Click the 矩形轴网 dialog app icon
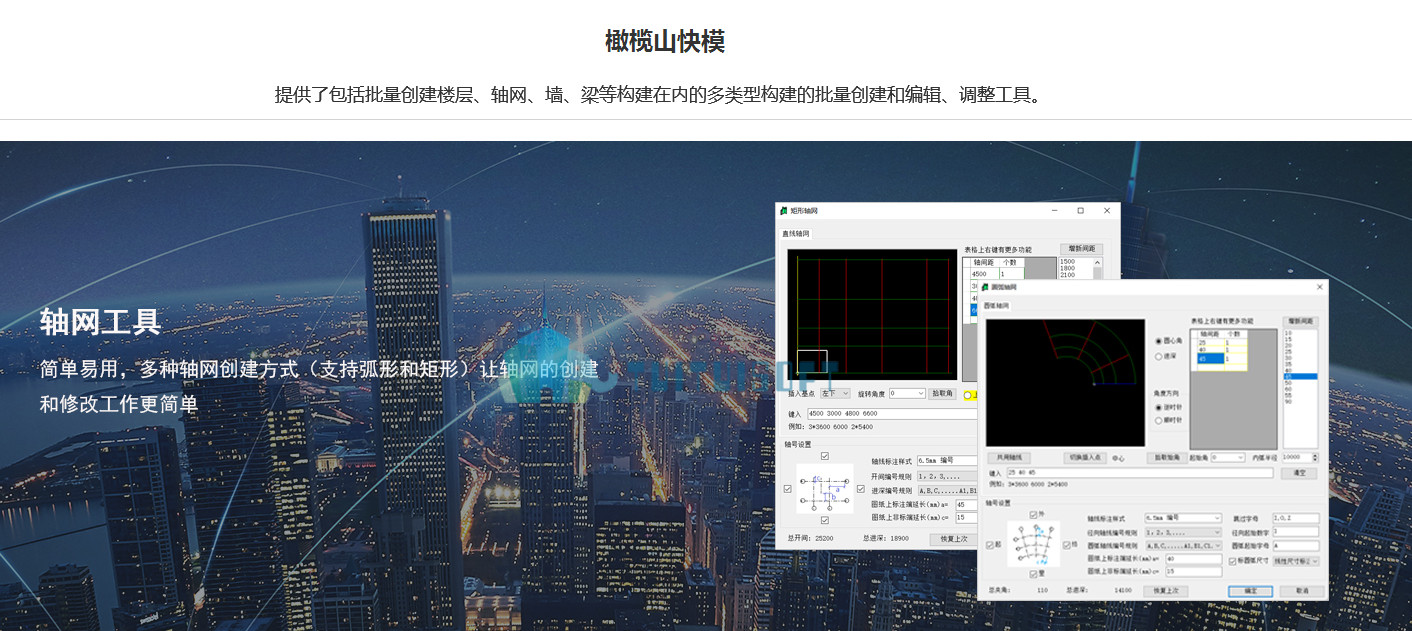The image size is (1412, 631). point(783,211)
